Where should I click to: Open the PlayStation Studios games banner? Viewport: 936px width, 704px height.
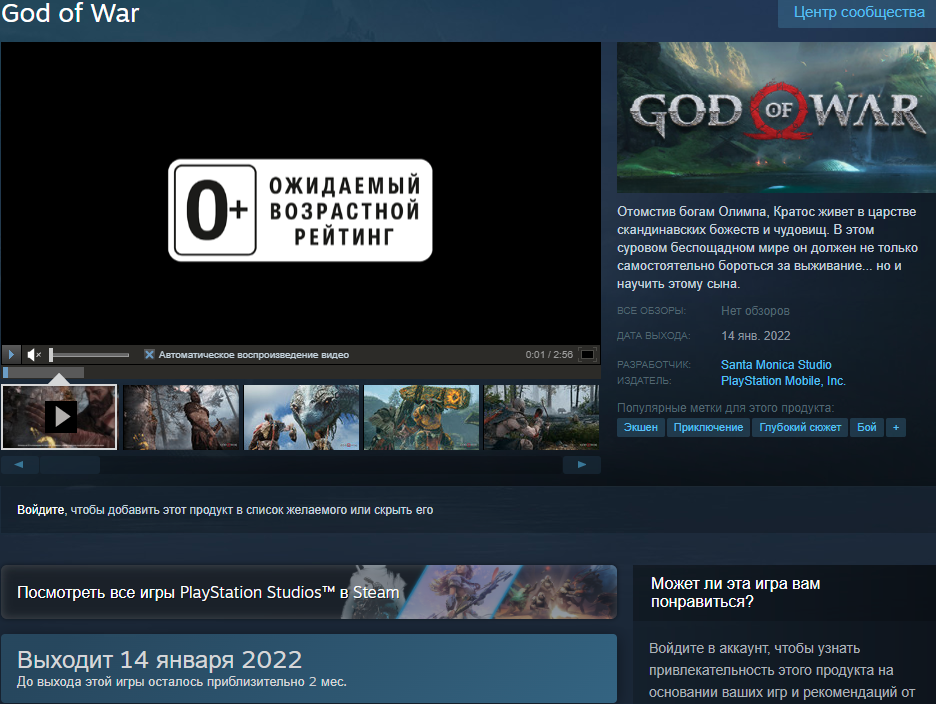coord(309,592)
